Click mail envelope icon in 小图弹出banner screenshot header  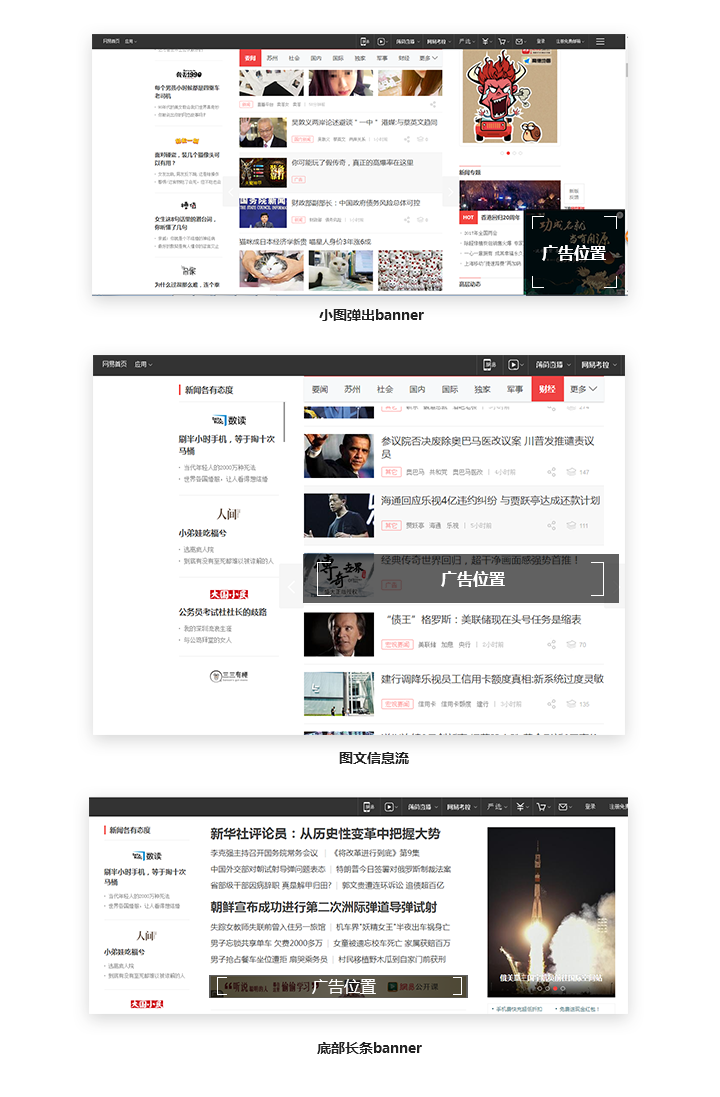pyautogui.click(x=519, y=41)
